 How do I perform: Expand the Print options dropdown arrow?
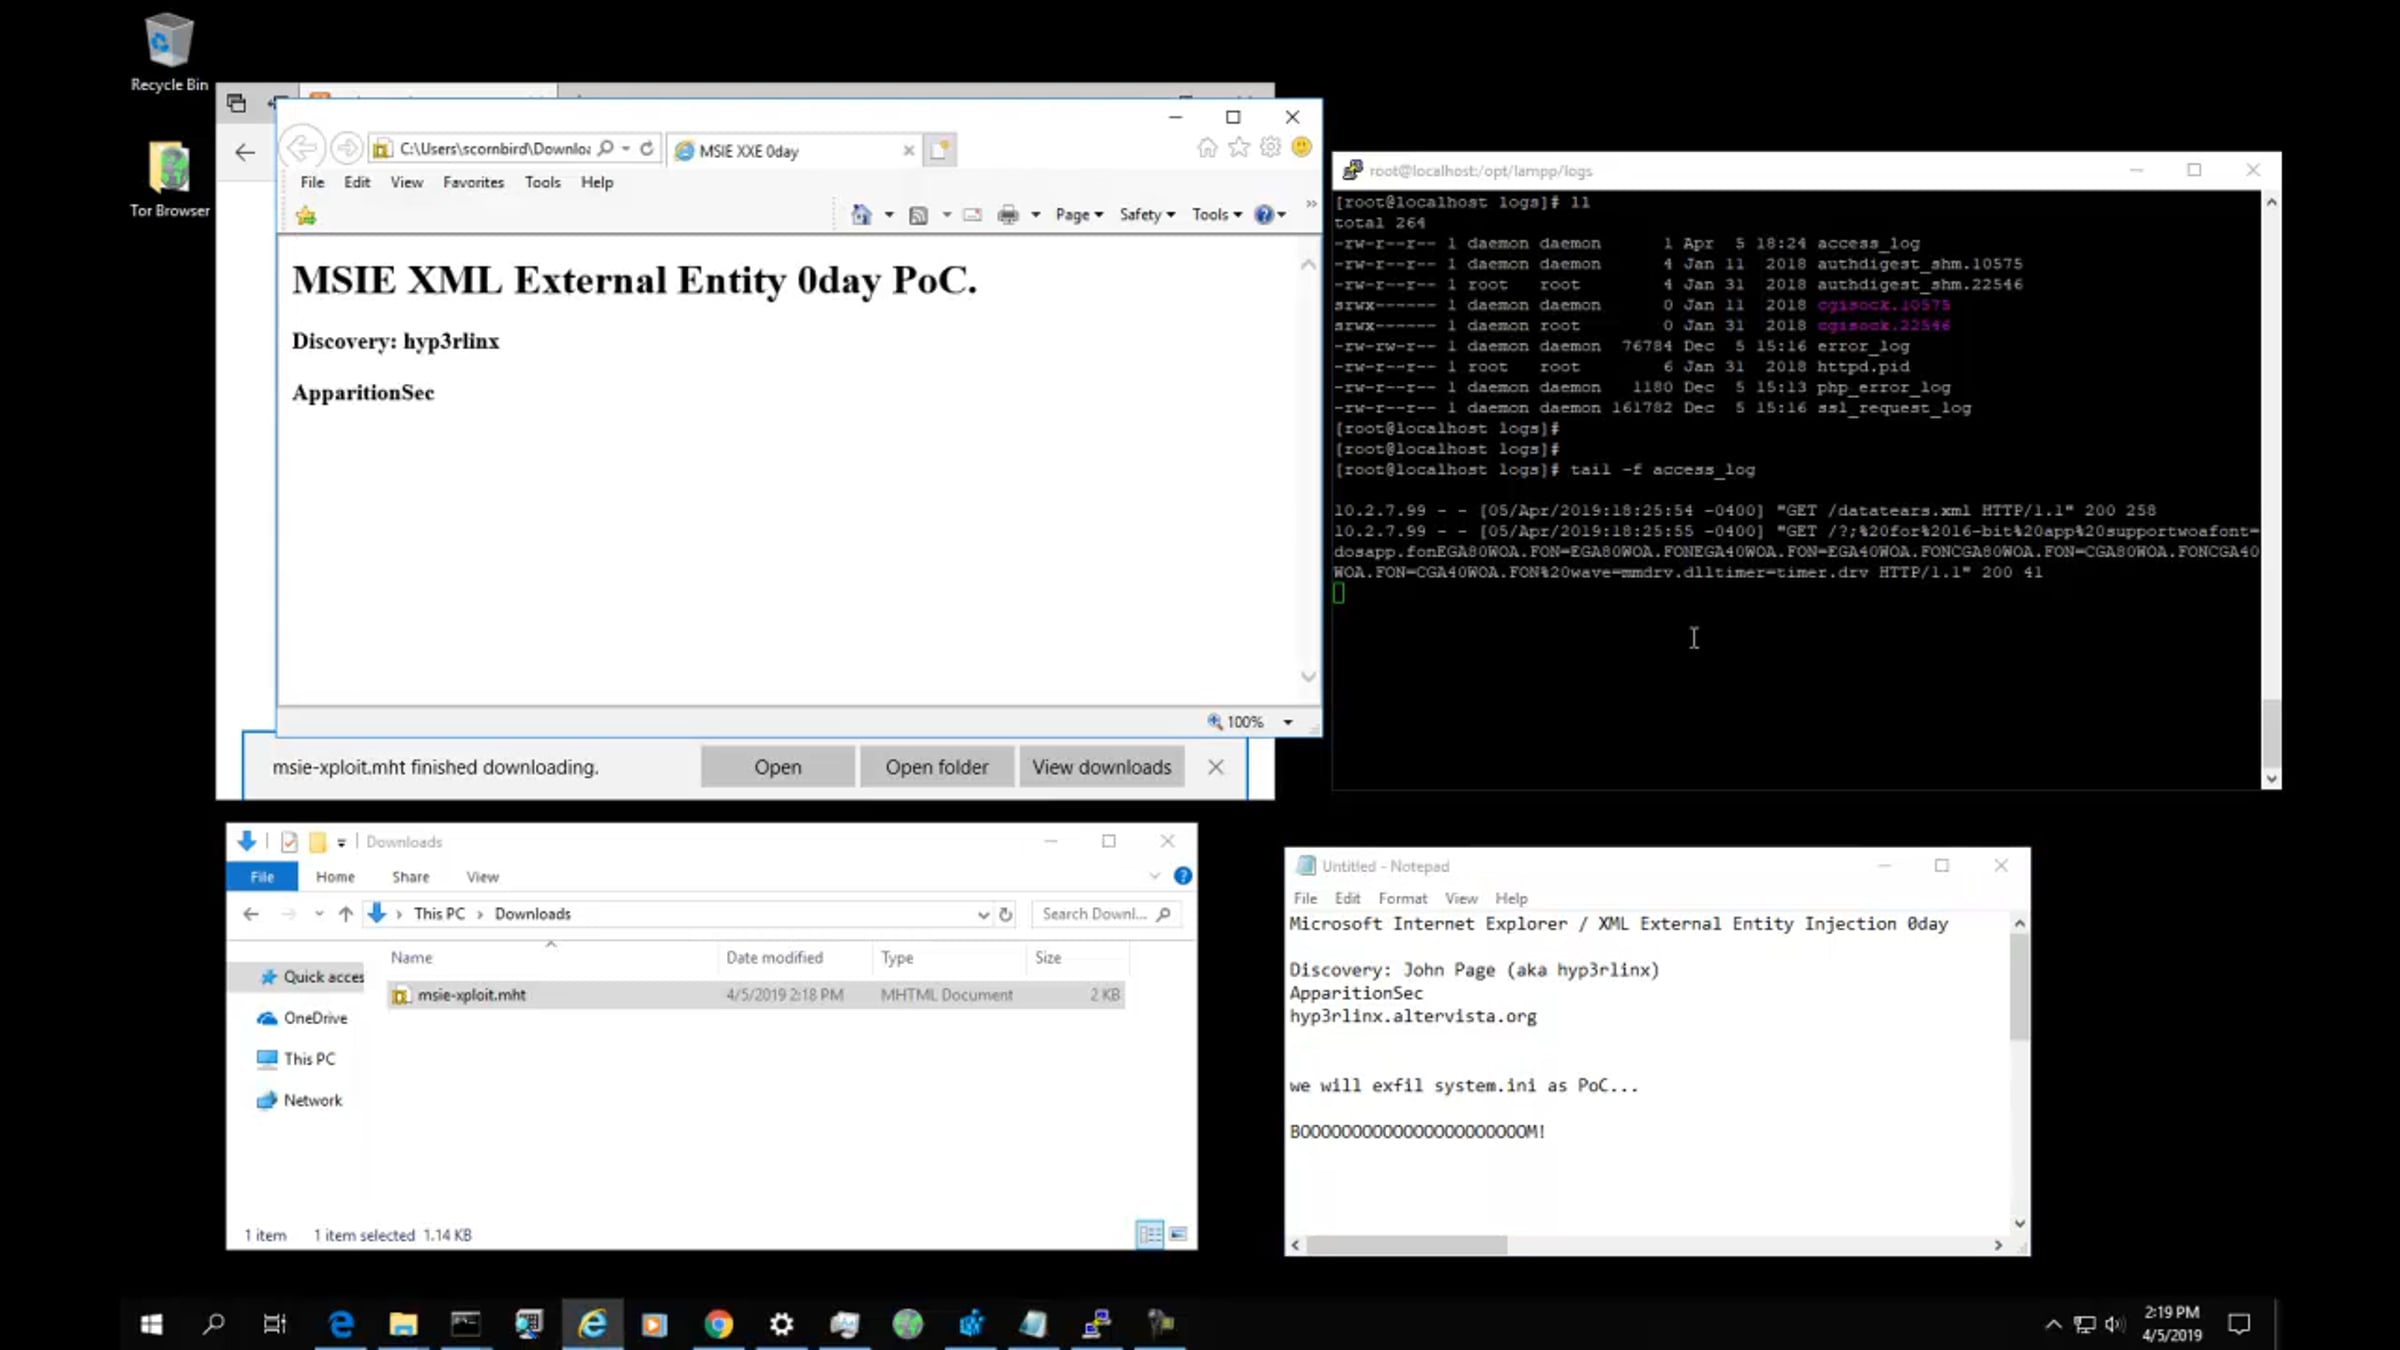pos(1035,215)
